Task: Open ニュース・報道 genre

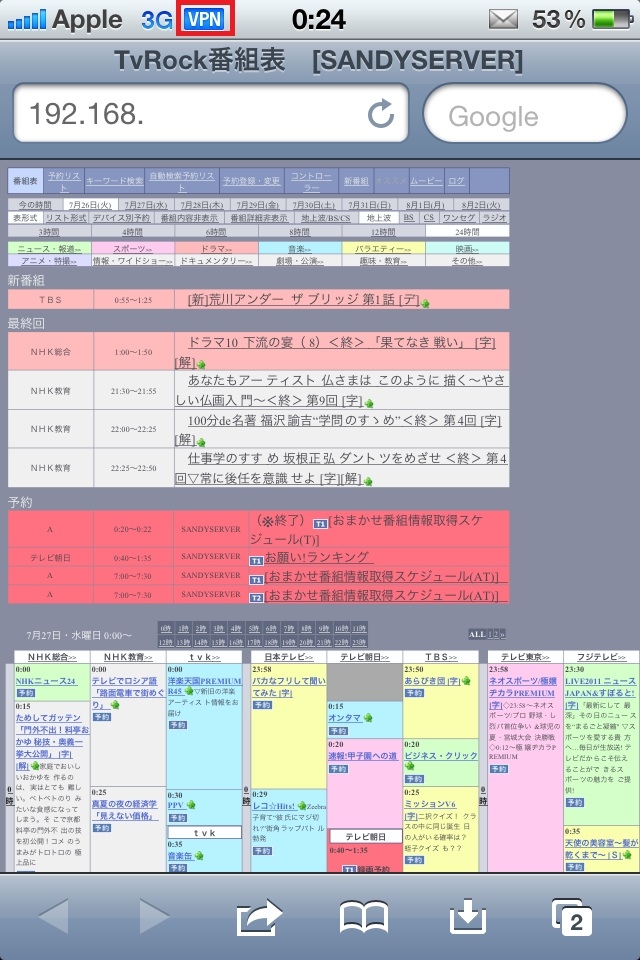Action: coord(49,249)
